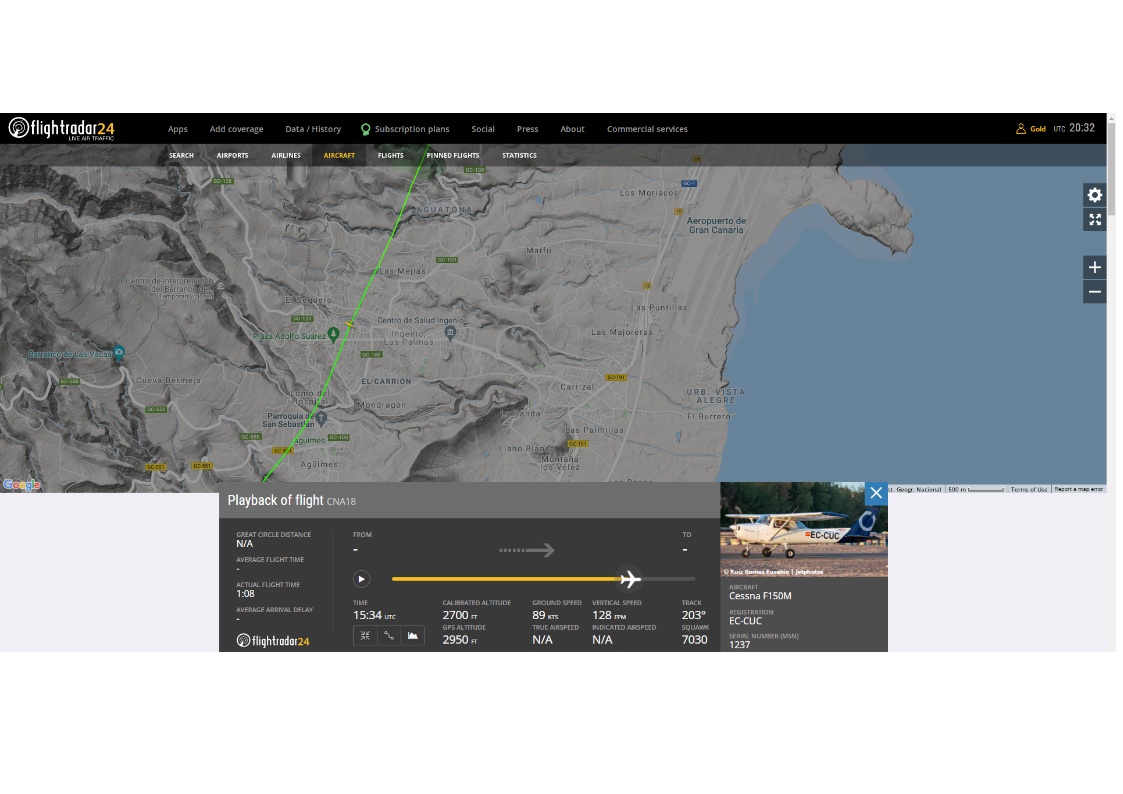Close the flight playback panel

876,493
